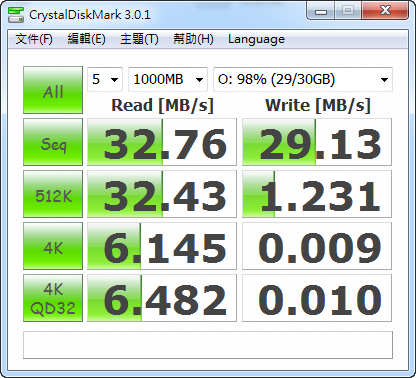Click the CrystalDiskMark title bar app icon
This screenshot has width=416, height=378.
pos(16,15)
